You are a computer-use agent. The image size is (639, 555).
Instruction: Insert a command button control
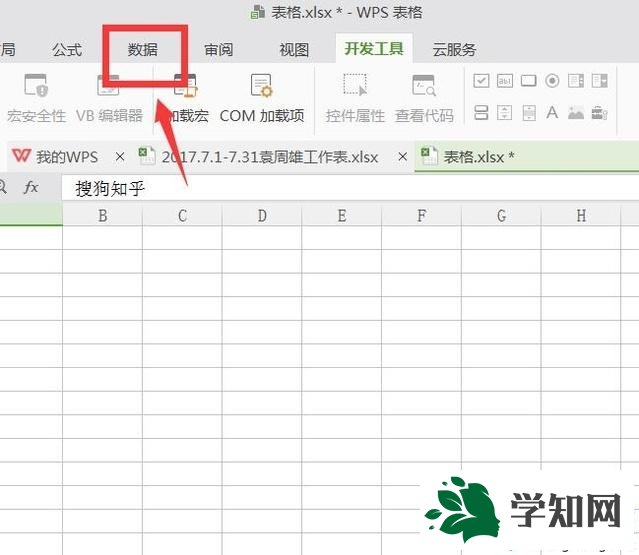click(x=529, y=81)
